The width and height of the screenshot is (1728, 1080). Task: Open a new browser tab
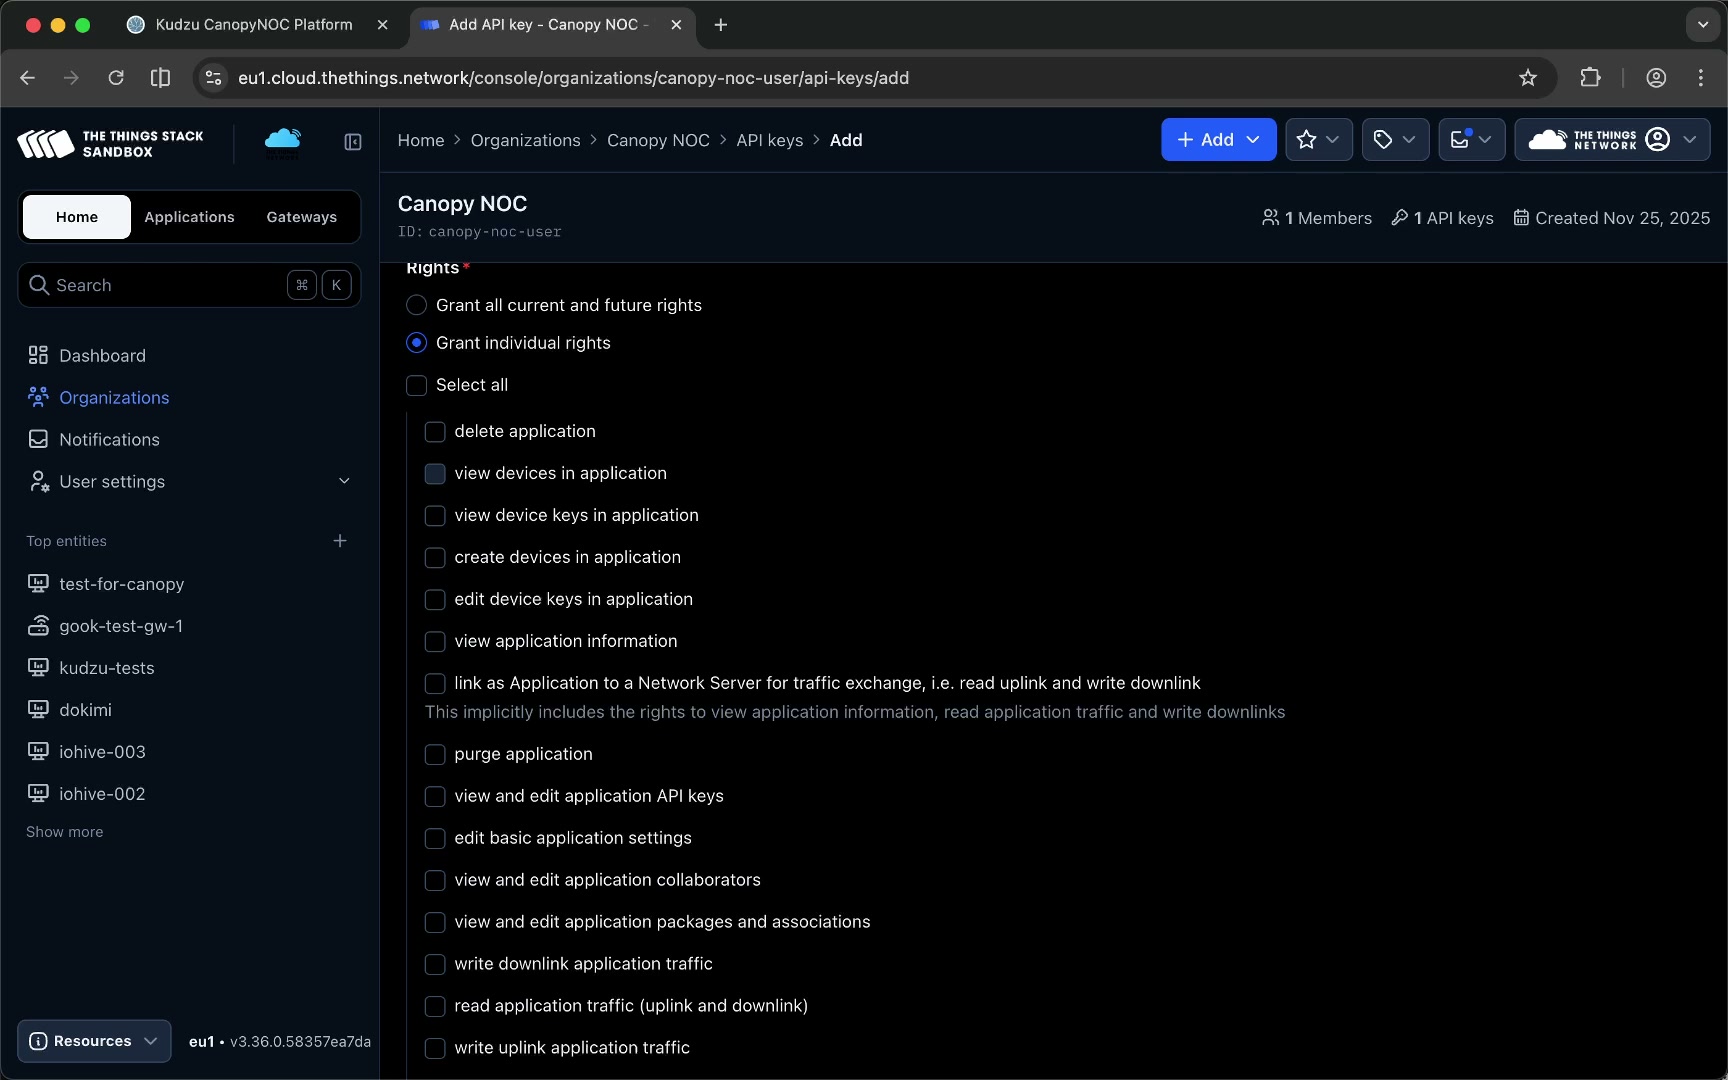pos(721,25)
